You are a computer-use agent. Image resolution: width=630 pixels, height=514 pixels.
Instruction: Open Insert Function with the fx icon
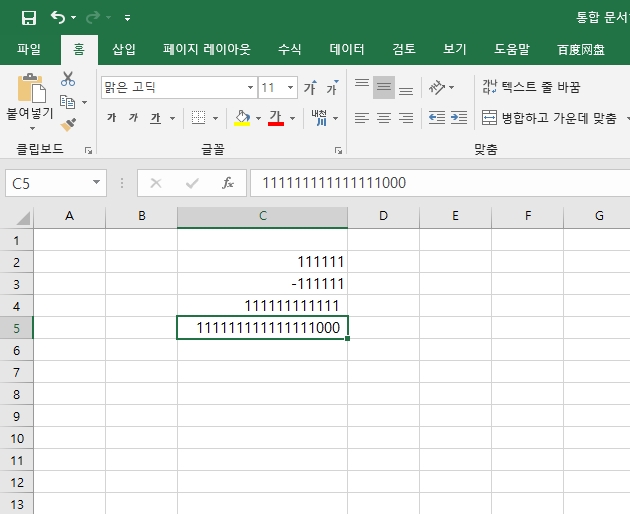[x=228, y=183]
